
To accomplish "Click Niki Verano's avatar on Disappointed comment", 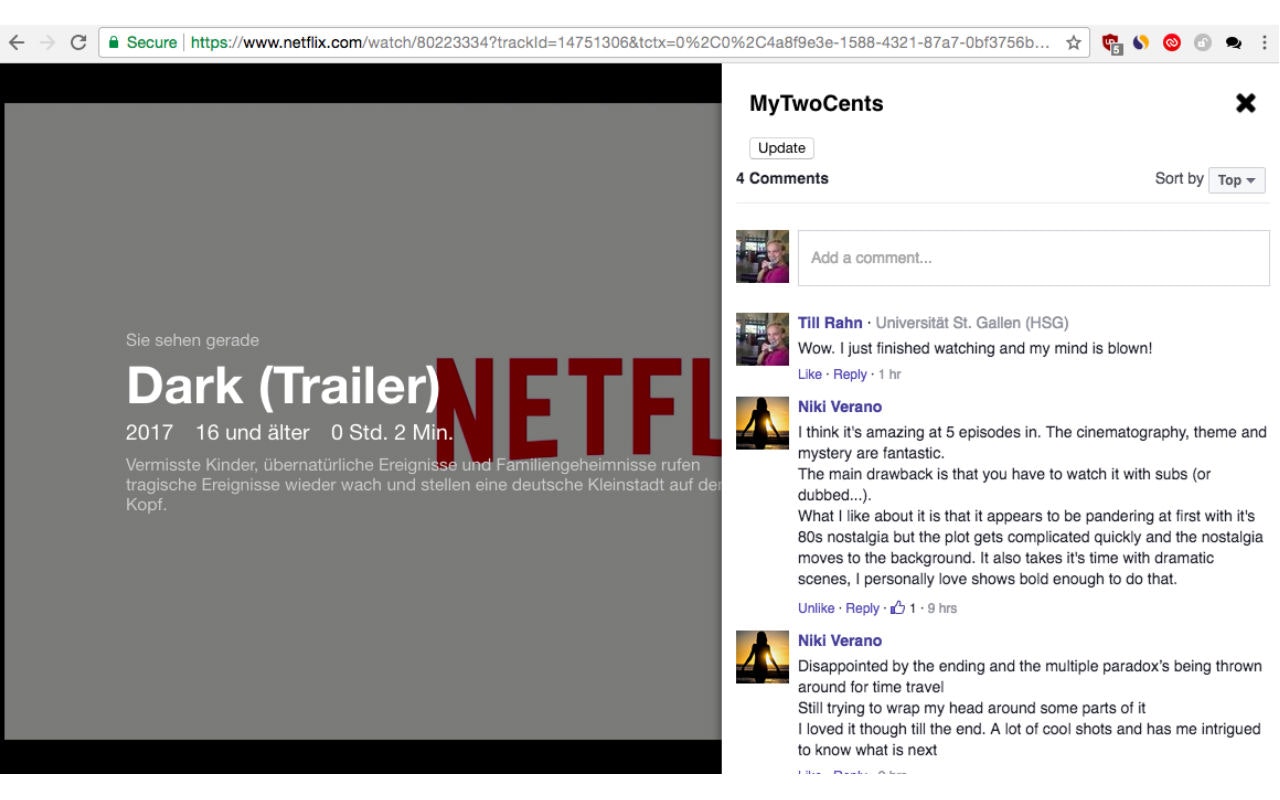I will tap(762, 657).
